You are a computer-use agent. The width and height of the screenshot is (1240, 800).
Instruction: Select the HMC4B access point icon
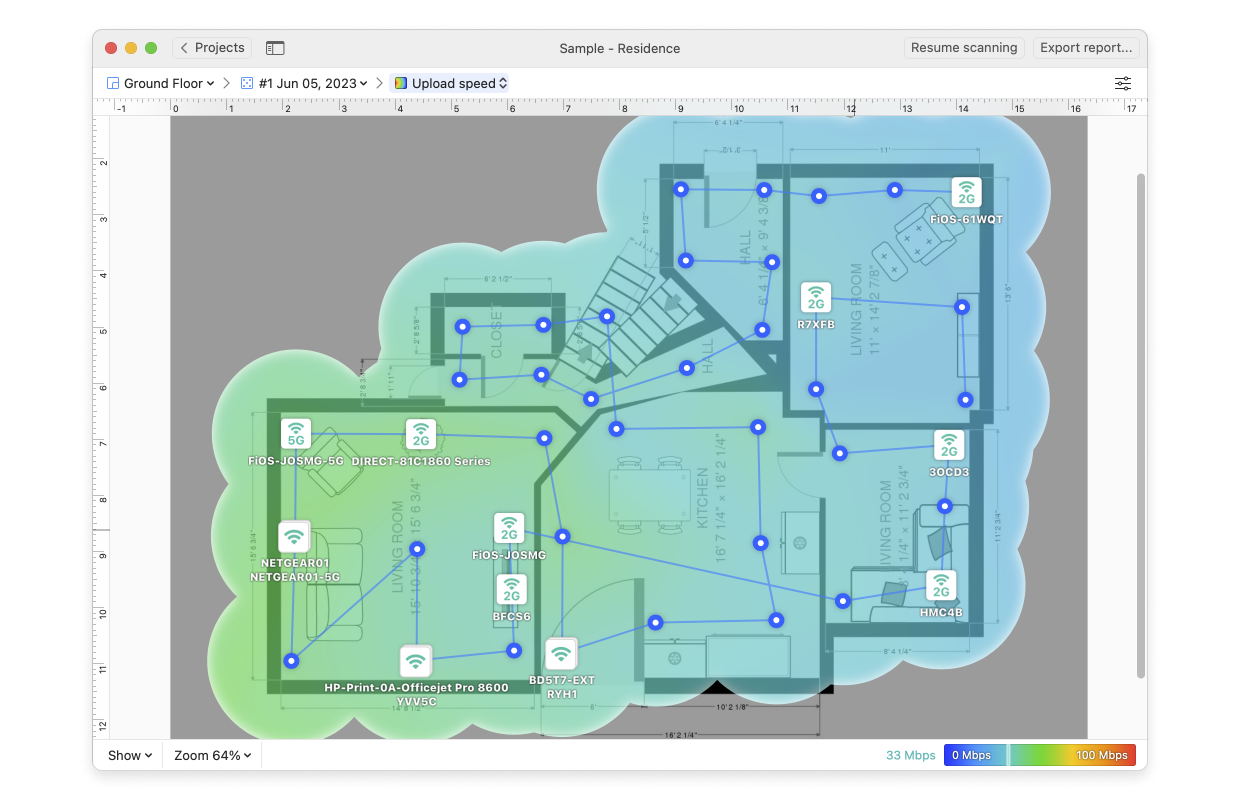[x=940, y=586]
